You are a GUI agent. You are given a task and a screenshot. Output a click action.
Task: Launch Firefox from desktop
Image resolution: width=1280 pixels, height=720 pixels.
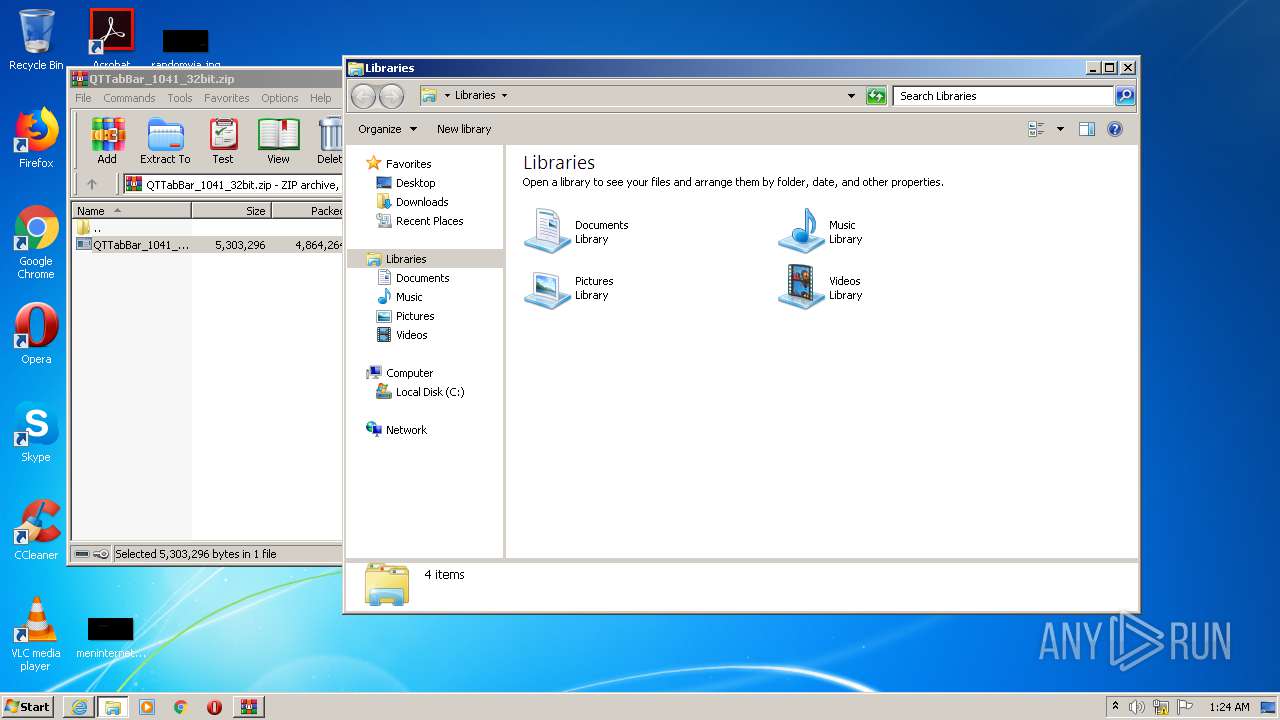(36, 138)
